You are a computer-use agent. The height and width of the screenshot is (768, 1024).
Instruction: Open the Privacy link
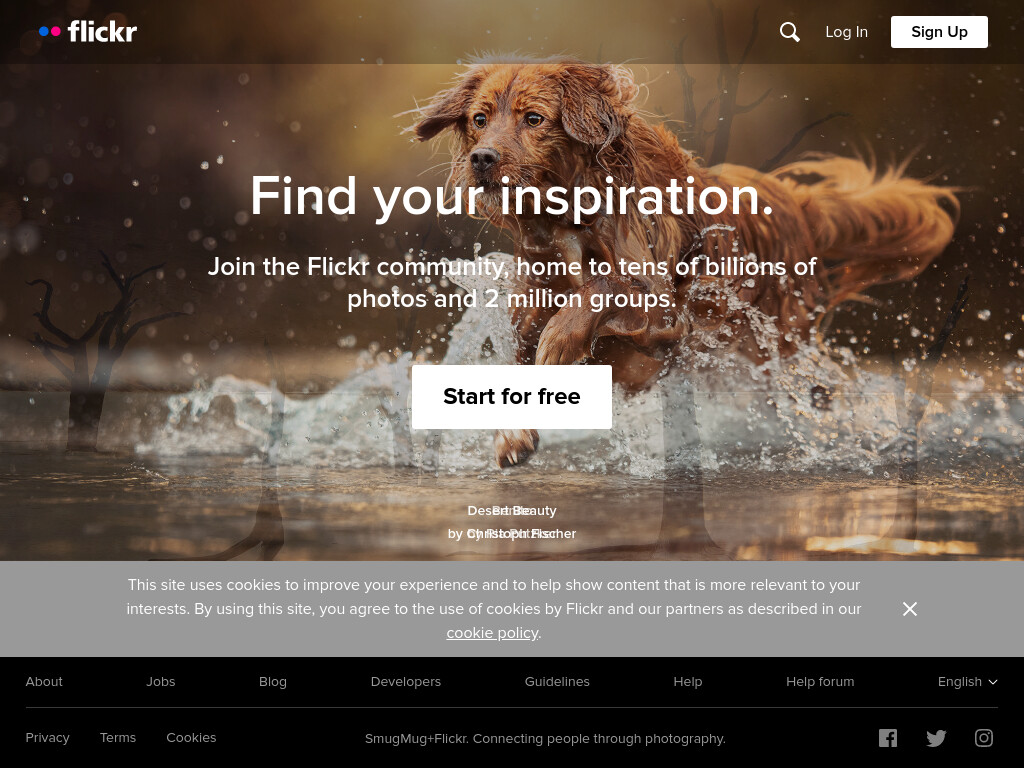(47, 738)
